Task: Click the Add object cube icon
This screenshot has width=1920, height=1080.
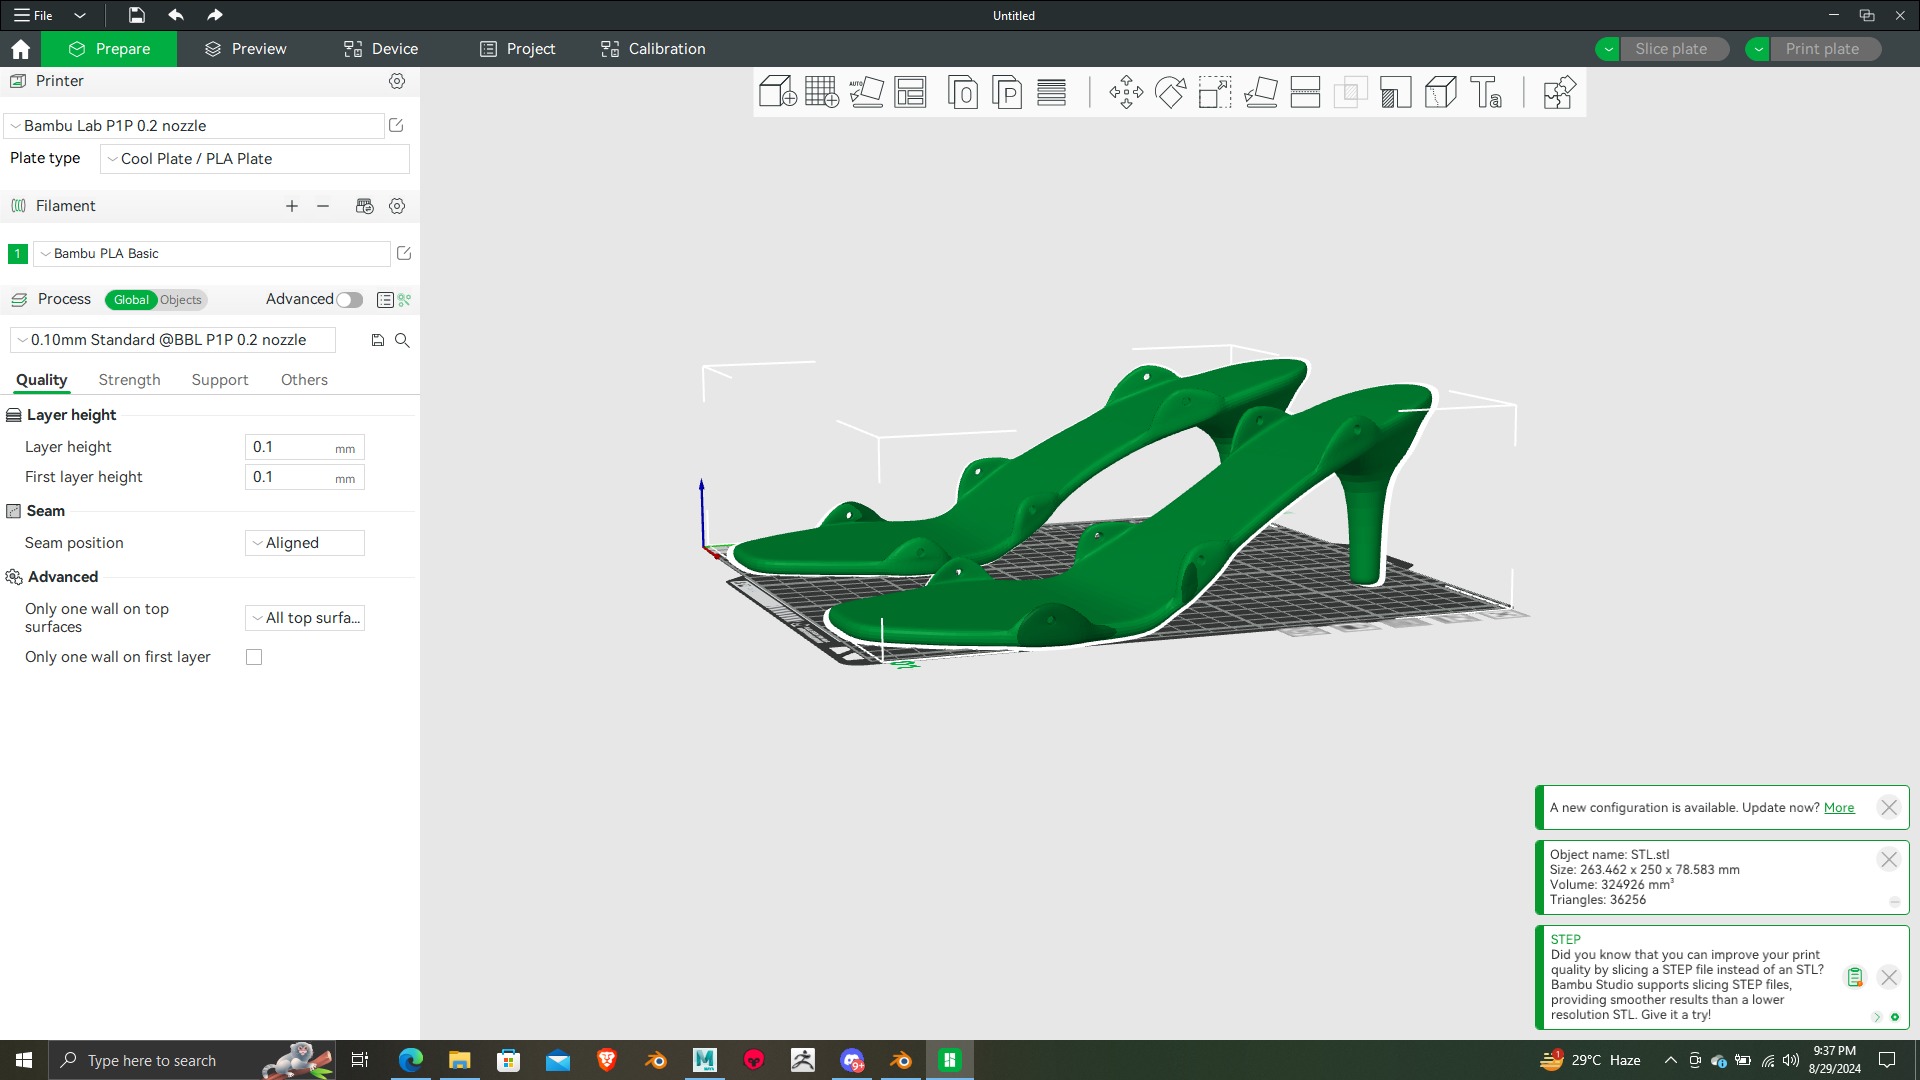Action: point(777,92)
